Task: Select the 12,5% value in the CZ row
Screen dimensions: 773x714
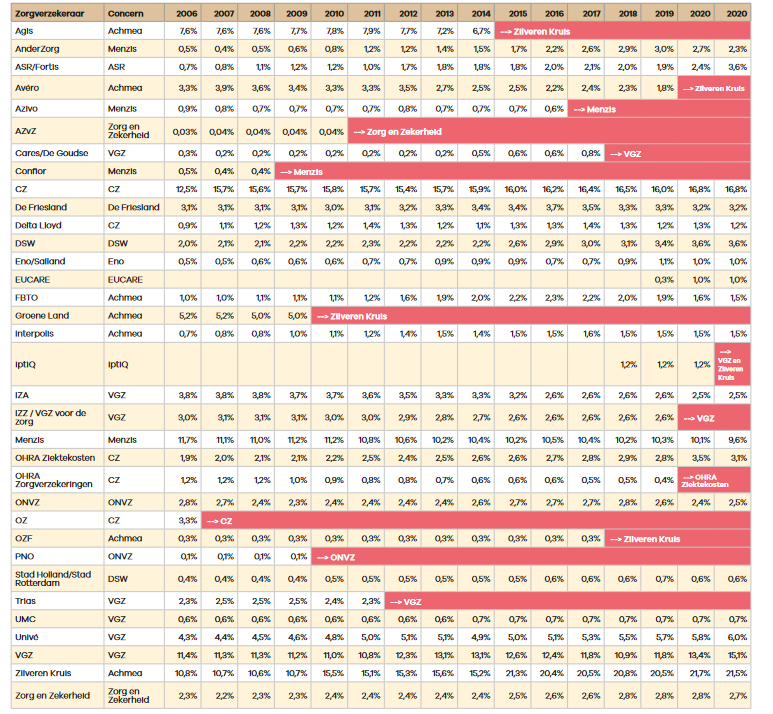Action: [185, 189]
